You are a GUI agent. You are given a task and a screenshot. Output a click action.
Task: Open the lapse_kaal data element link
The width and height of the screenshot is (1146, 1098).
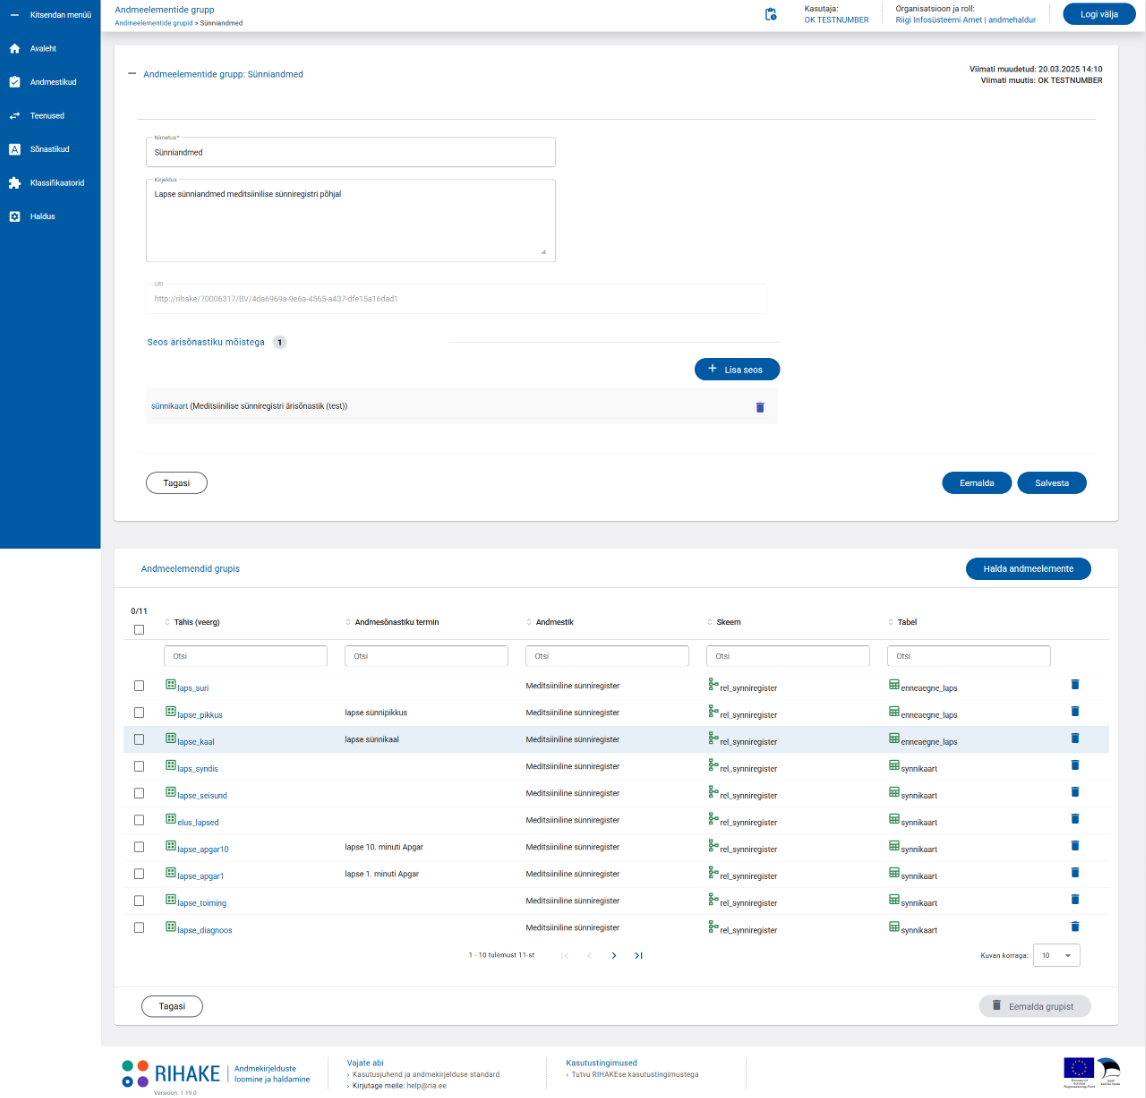click(196, 742)
